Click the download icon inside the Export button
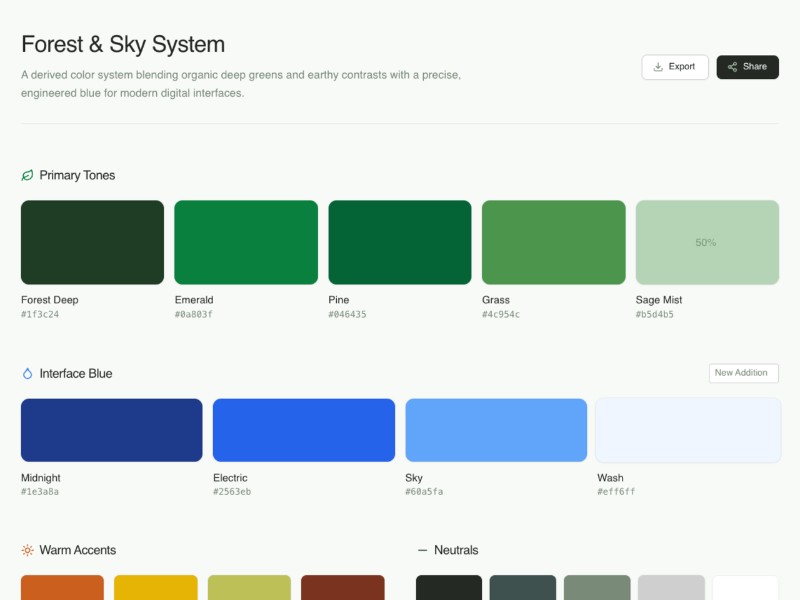 click(656, 67)
